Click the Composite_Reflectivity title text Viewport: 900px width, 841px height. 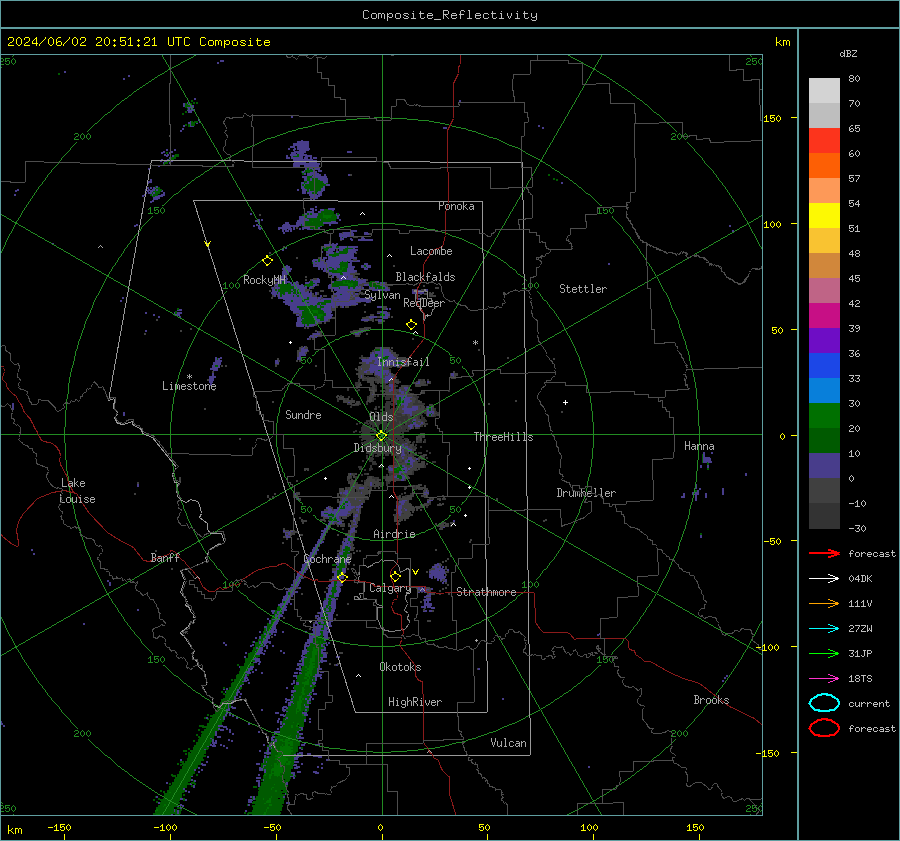[x=450, y=15]
